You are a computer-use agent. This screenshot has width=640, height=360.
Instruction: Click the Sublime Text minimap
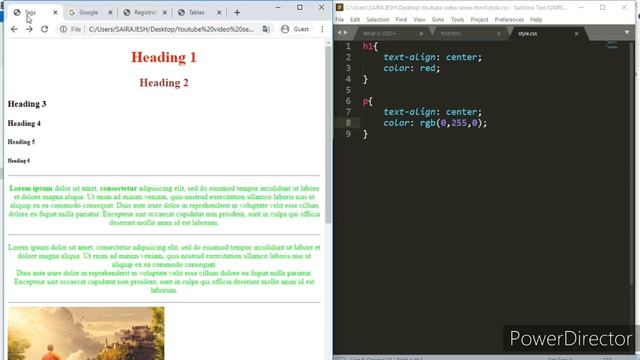coord(612,45)
